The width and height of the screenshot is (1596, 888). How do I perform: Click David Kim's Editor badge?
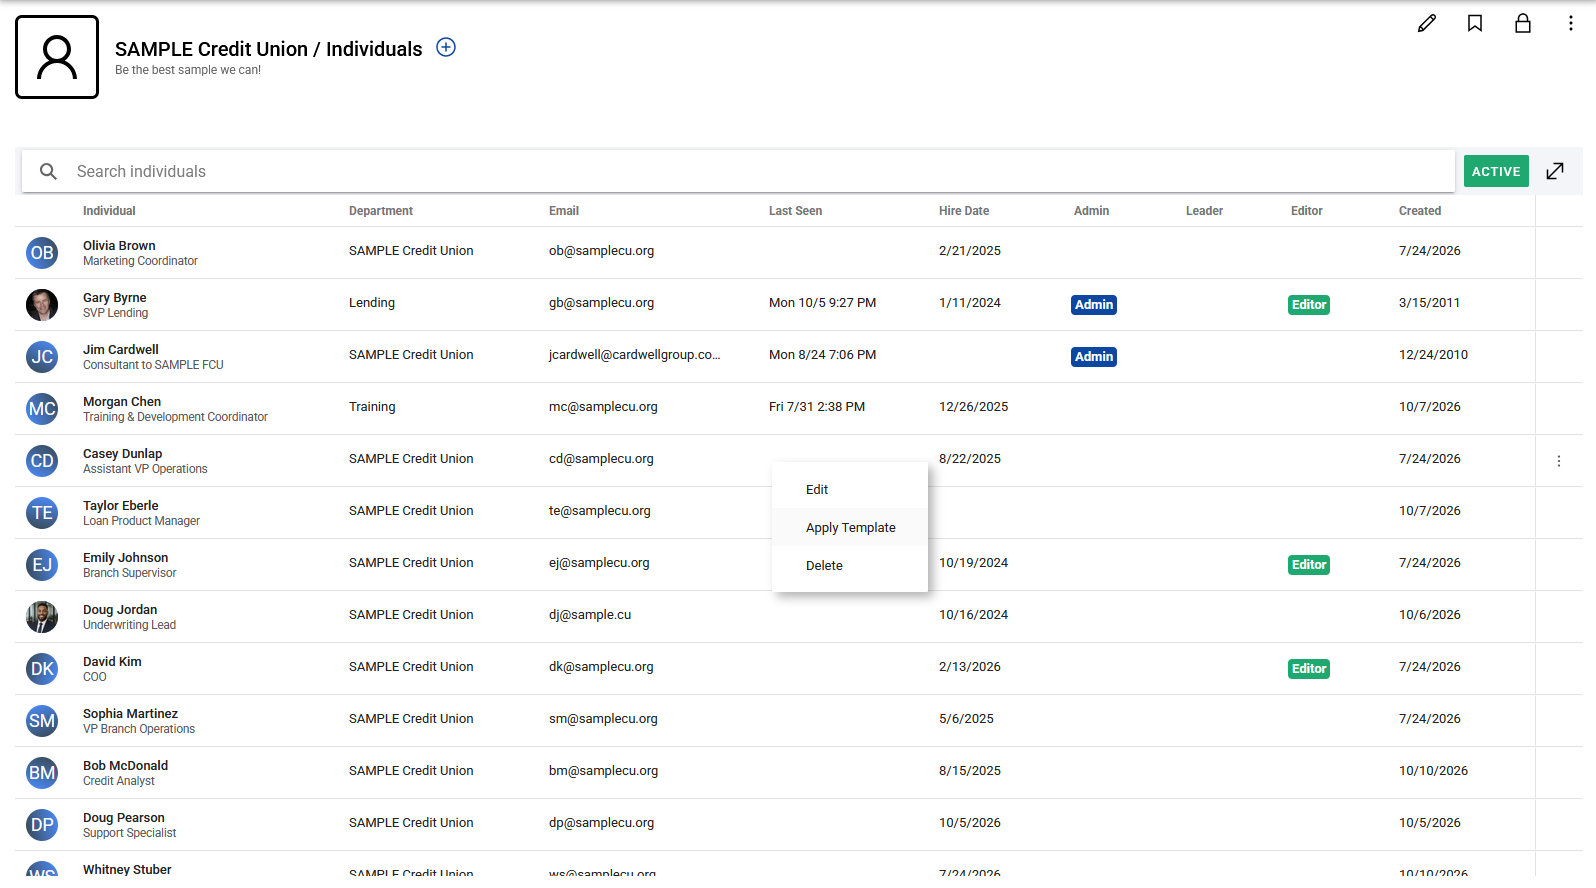pos(1309,669)
